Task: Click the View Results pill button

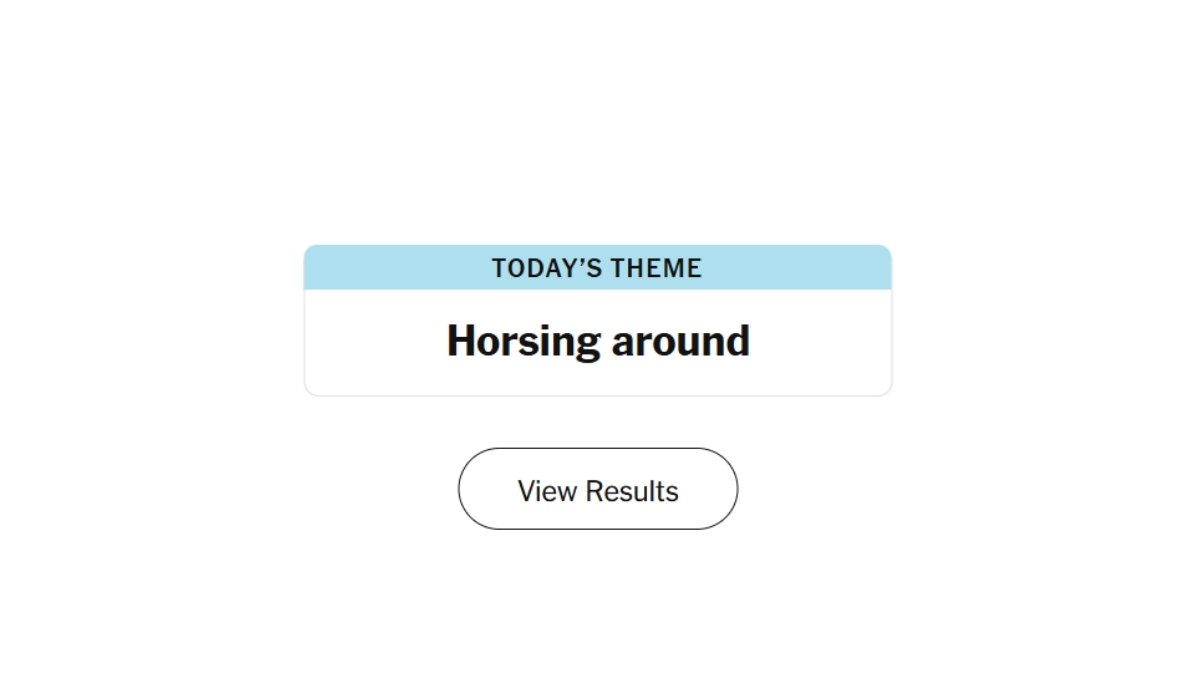Action: [597, 489]
